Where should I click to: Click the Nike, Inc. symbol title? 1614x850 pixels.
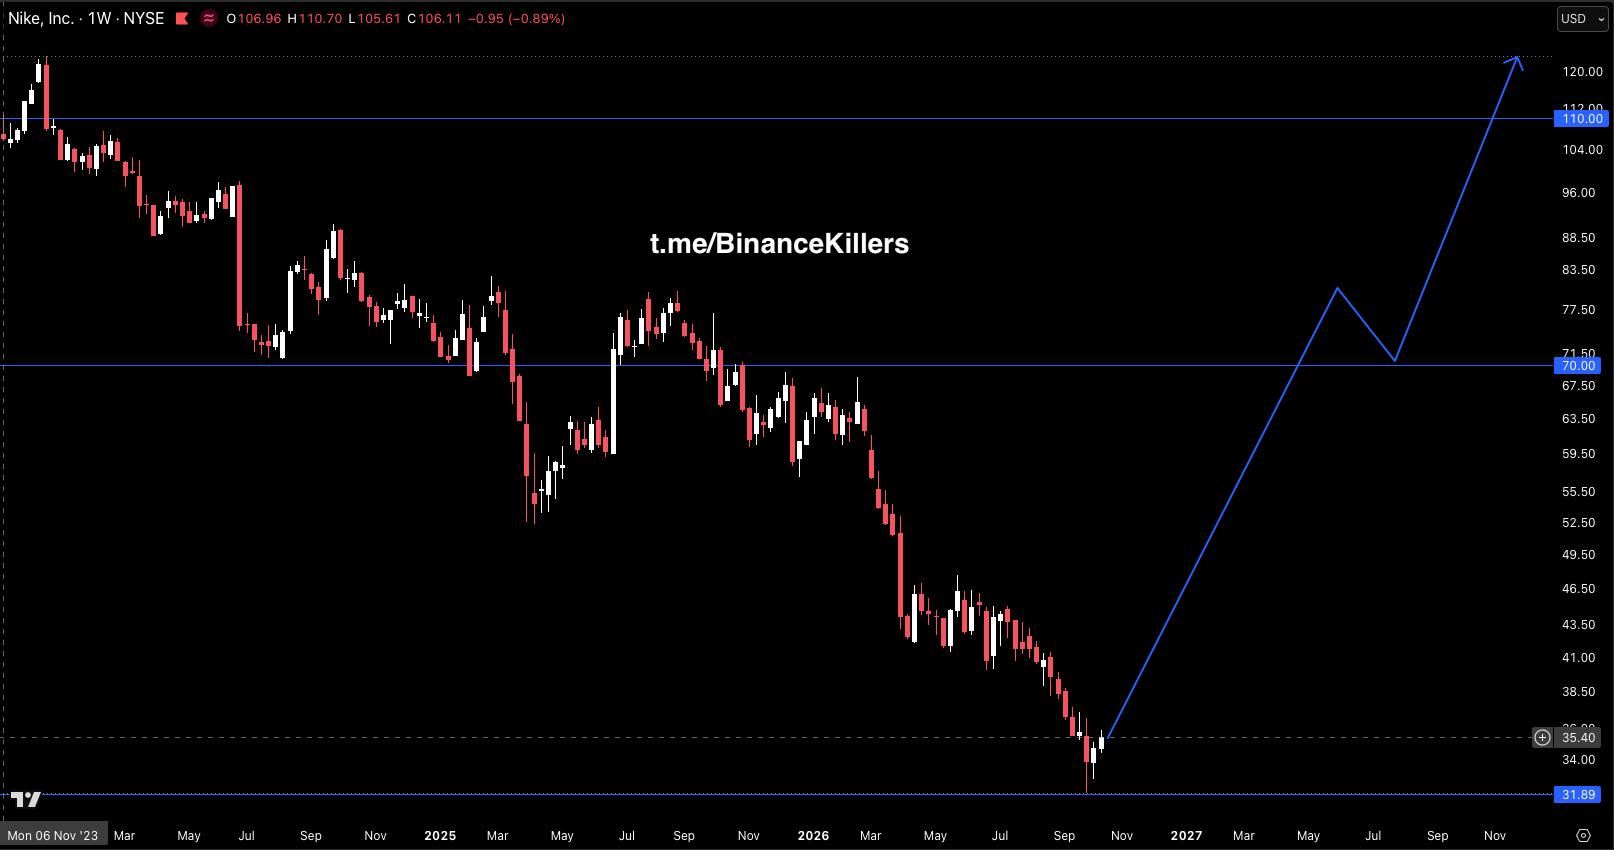pos(41,18)
